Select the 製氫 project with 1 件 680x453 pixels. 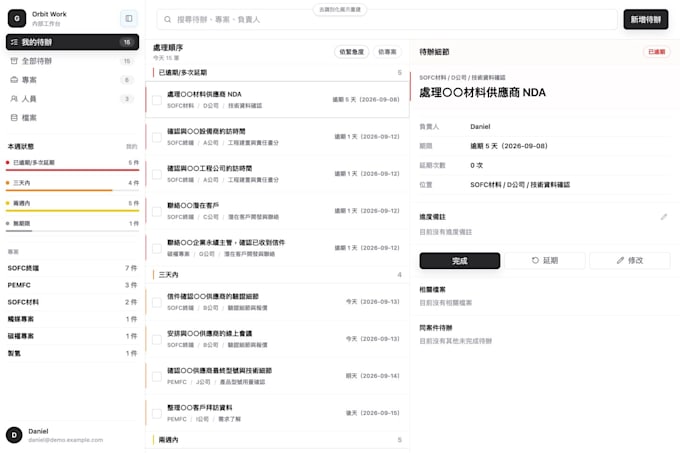(72, 353)
